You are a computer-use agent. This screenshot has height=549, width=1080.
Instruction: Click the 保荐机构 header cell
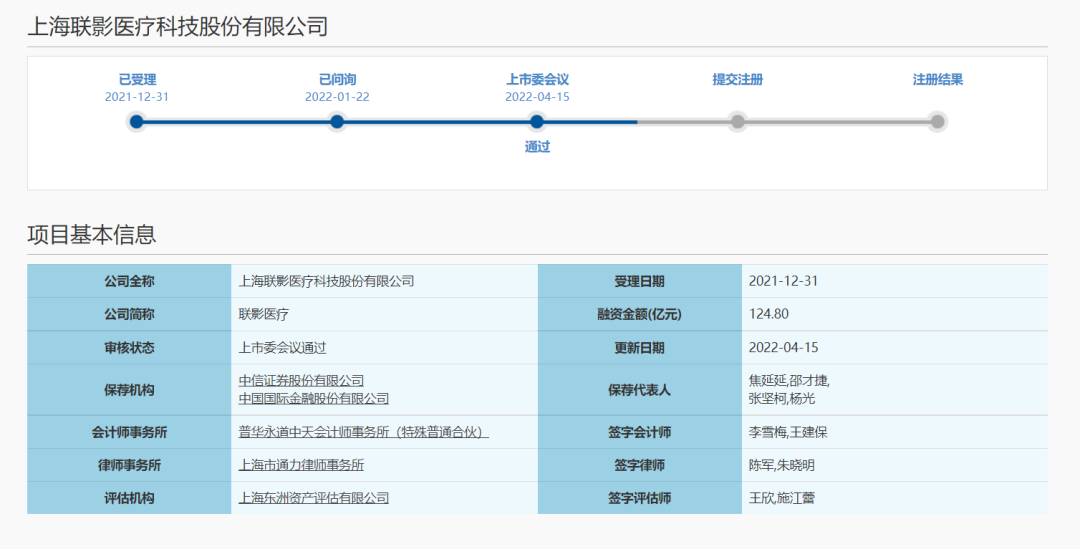coord(129,389)
